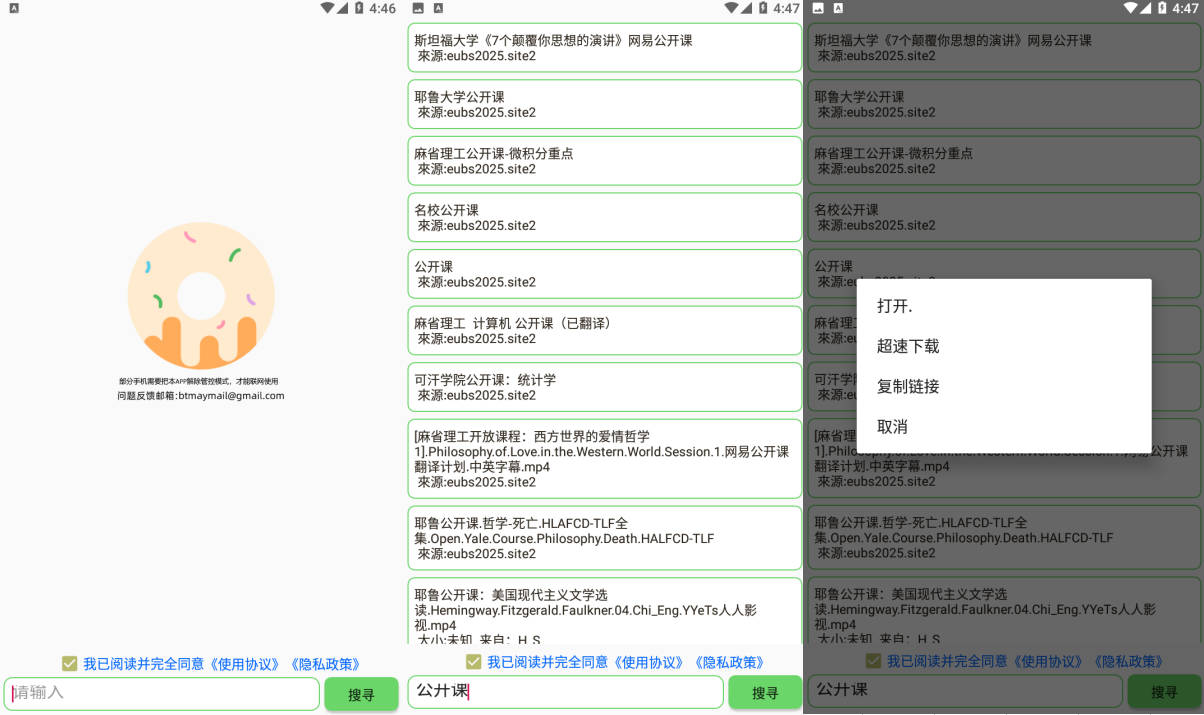Open result 可汗学院公开课：统计学 in the bright results list
The width and height of the screenshot is (1204, 715).
coord(605,387)
